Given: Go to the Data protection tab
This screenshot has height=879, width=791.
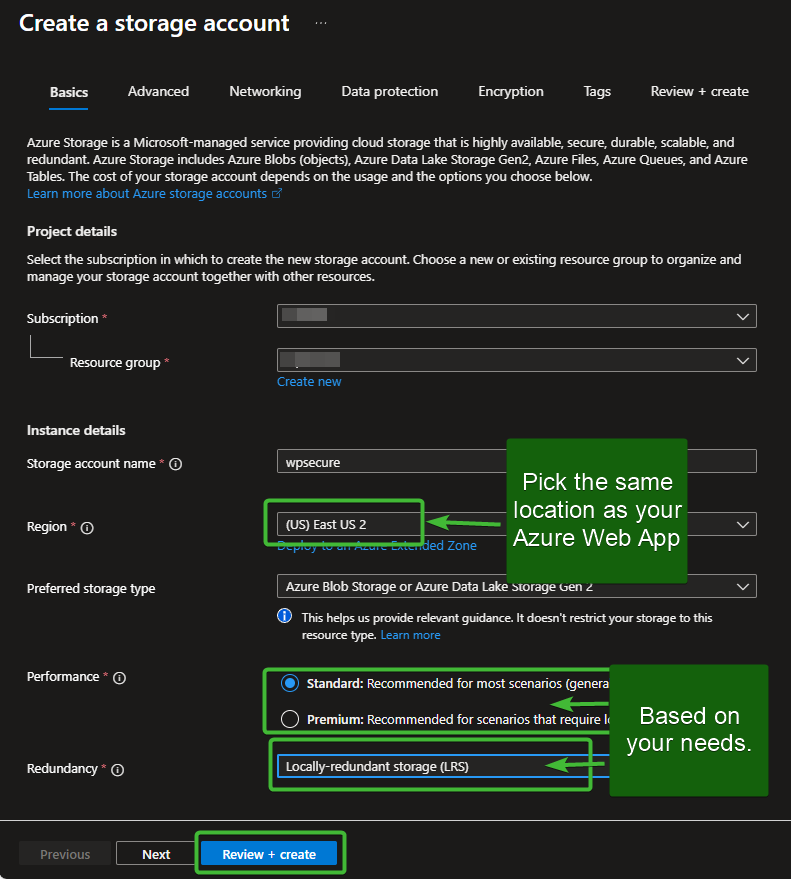Looking at the screenshot, I should [x=389, y=91].
